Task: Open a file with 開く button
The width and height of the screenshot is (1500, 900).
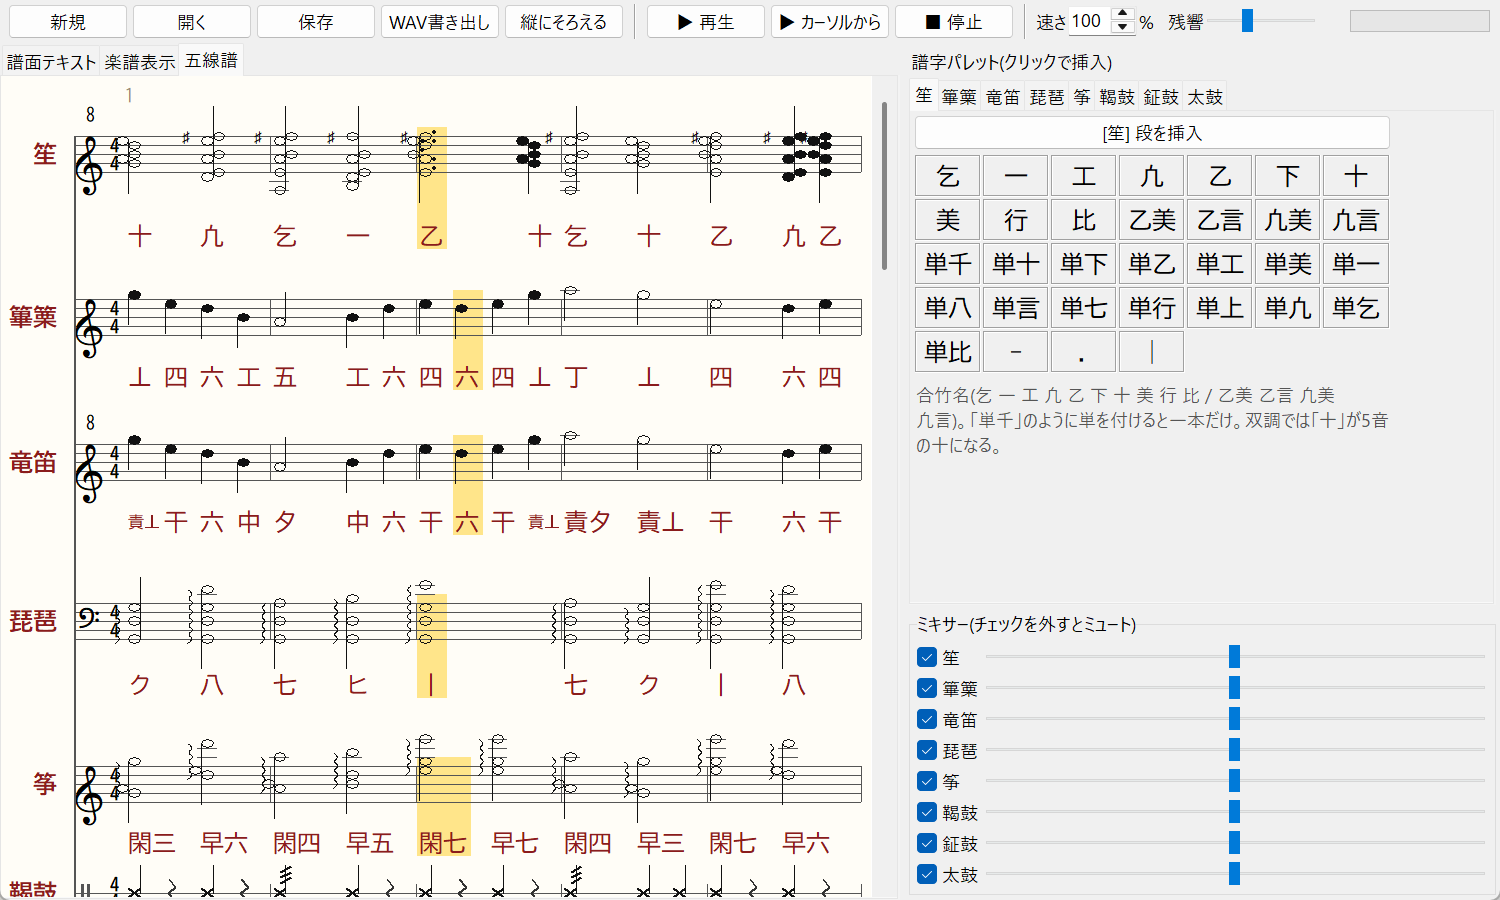Action: pos(192,22)
